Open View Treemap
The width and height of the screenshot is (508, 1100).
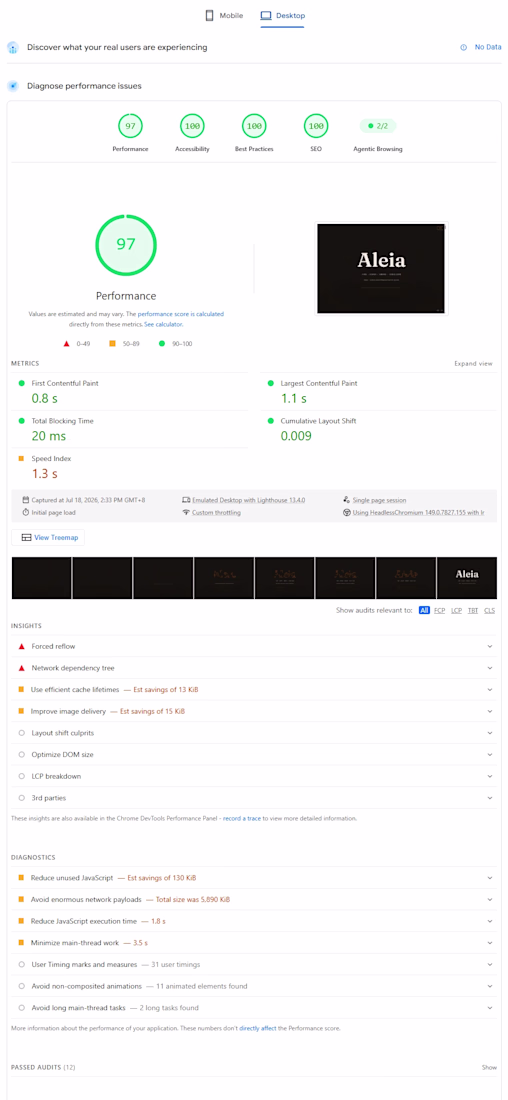point(48,537)
